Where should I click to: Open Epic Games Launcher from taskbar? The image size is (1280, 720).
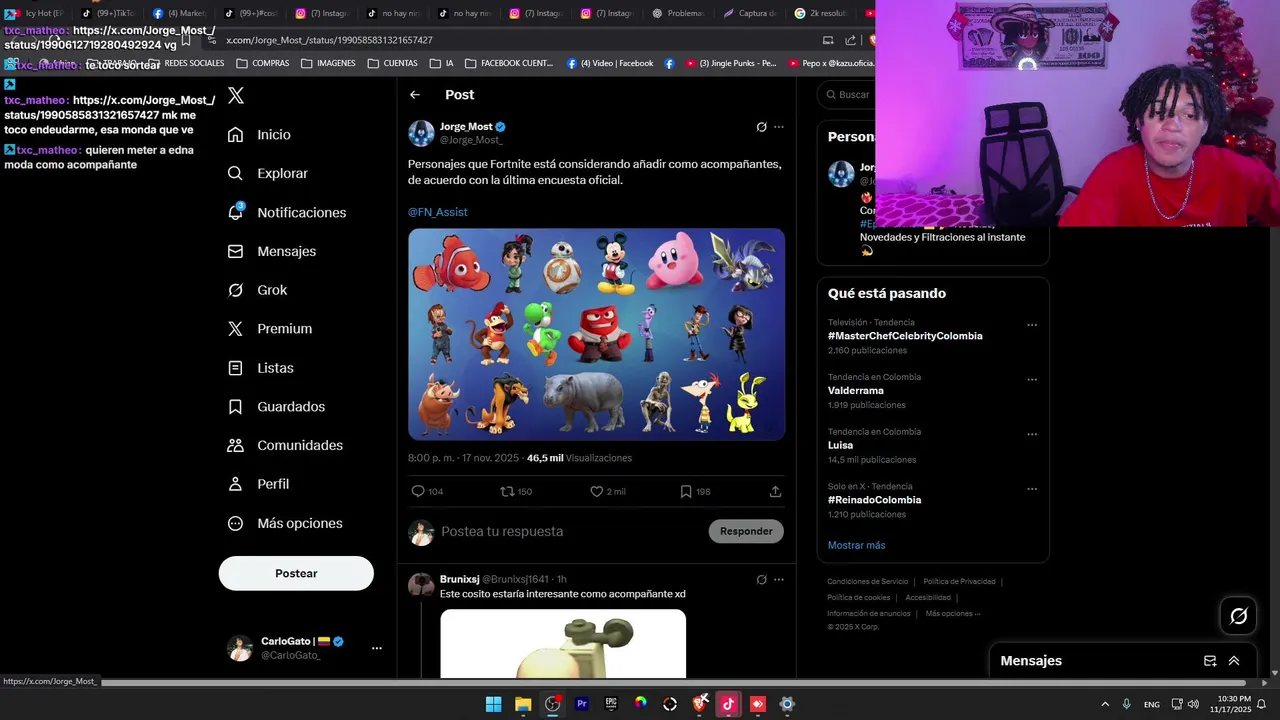[611, 704]
